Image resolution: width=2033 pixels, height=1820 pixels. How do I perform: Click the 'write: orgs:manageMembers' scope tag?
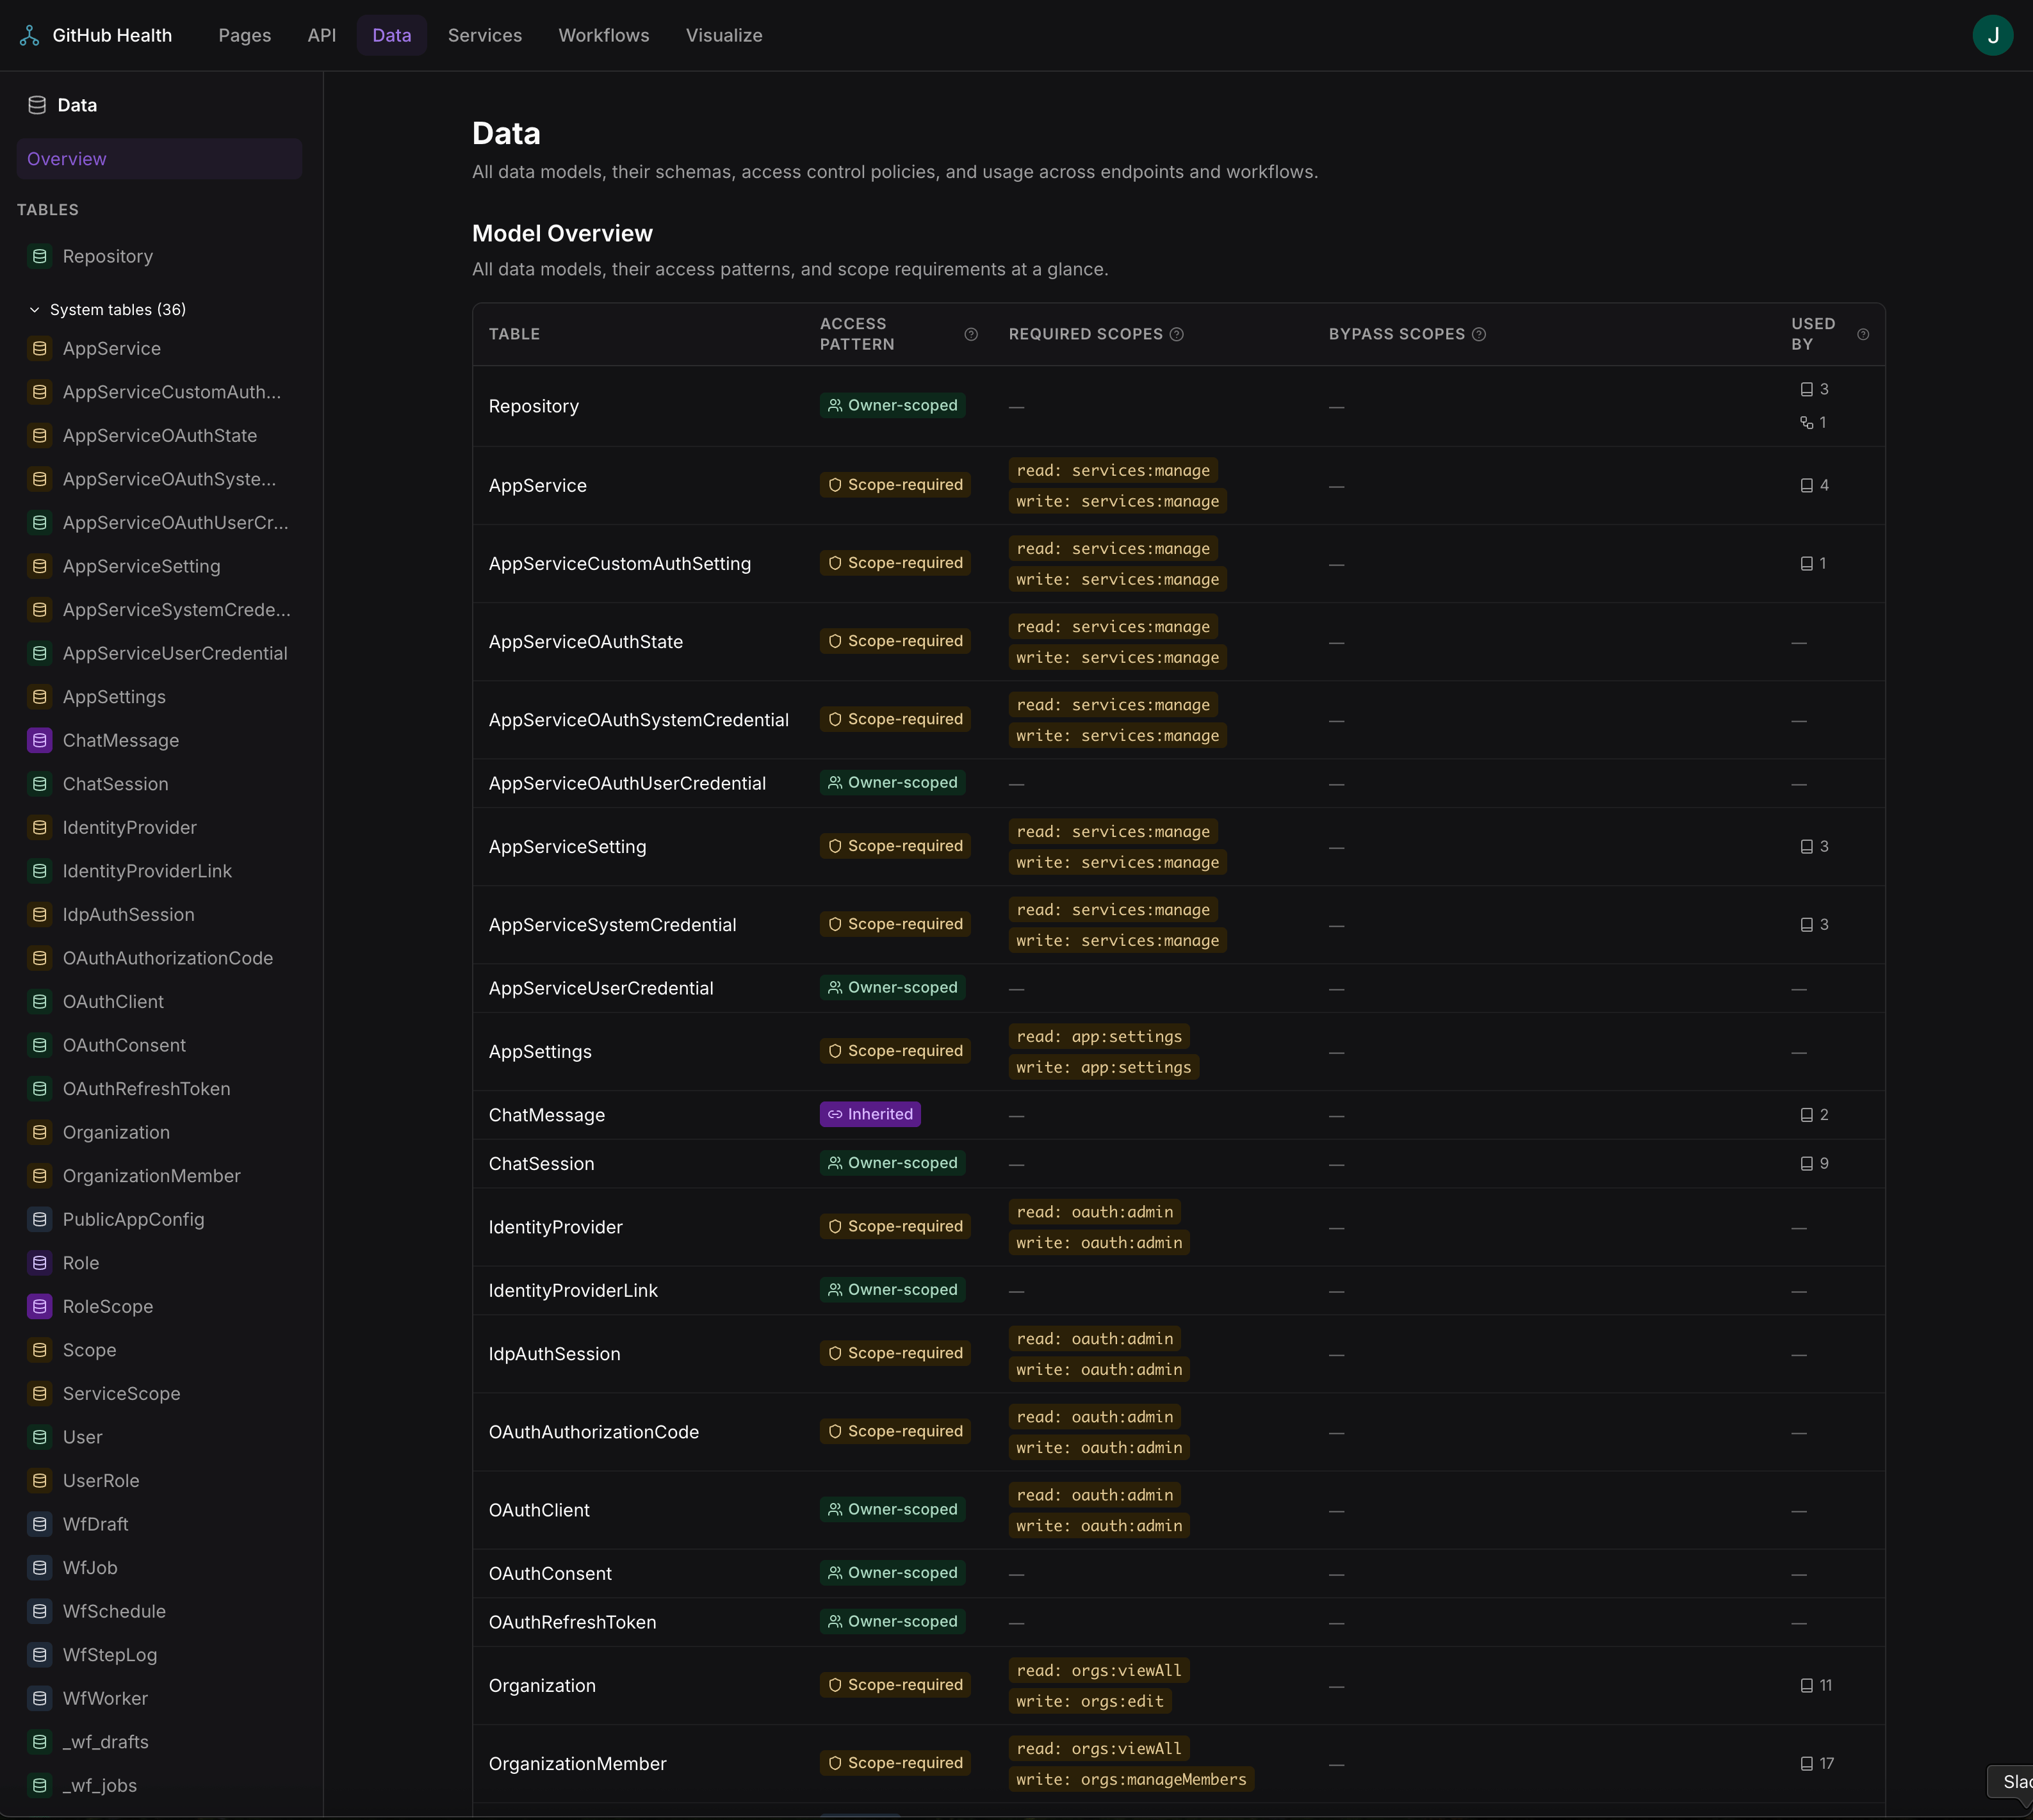[1131, 1779]
